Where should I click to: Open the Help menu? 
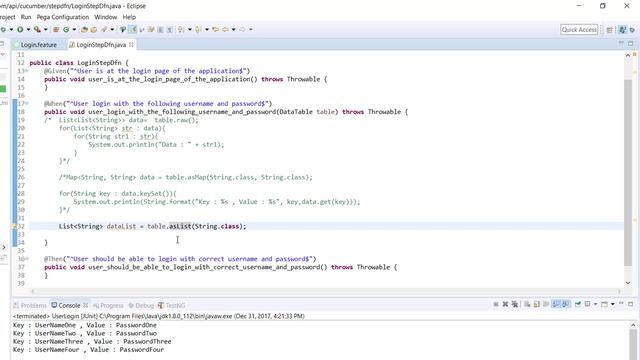(129, 17)
